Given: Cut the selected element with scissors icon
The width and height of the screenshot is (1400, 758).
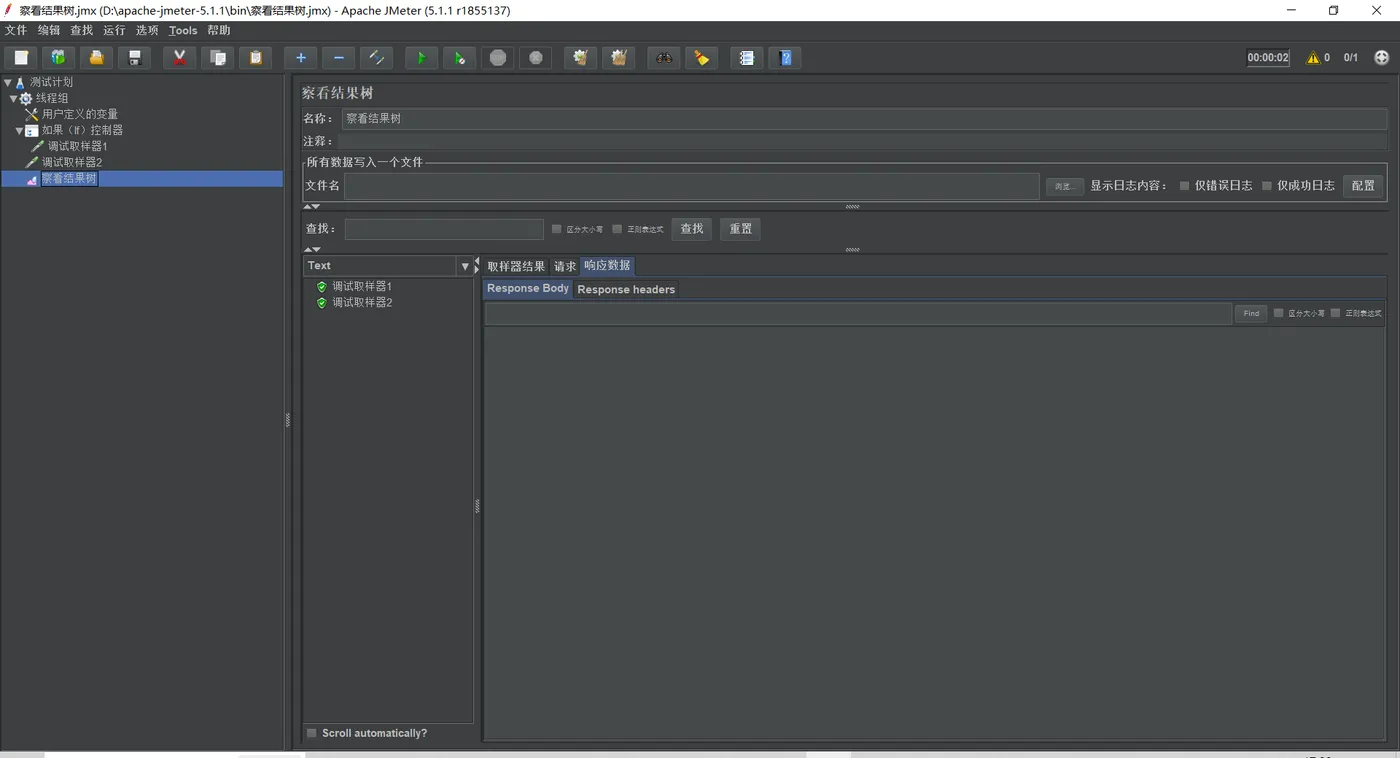Looking at the screenshot, I should (179, 58).
